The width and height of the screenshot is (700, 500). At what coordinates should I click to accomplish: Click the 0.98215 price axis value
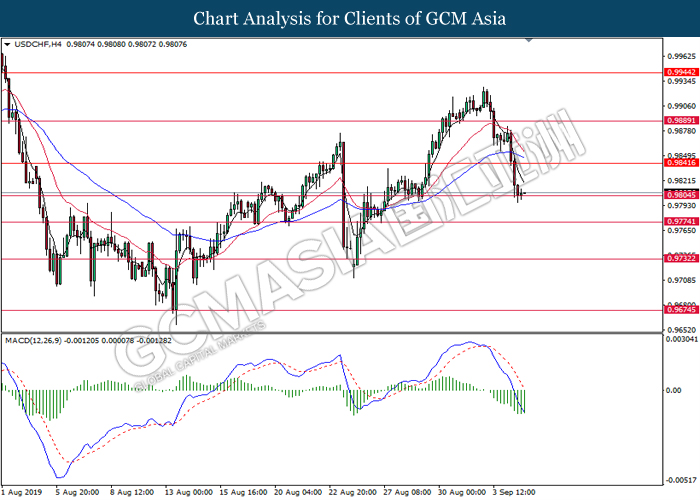682,181
